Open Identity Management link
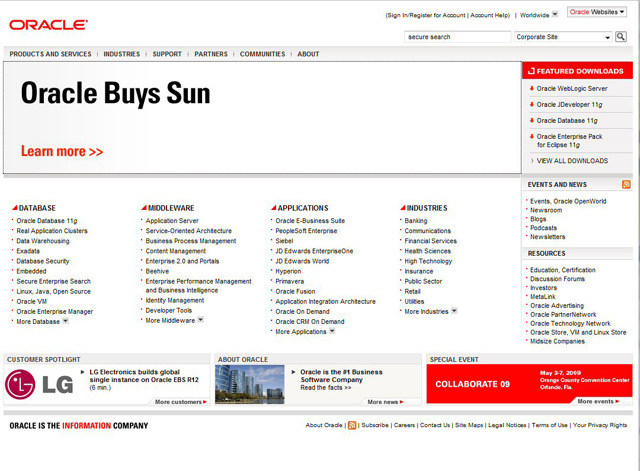Viewport: 640px width, 471px height. (x=175, y=300)
